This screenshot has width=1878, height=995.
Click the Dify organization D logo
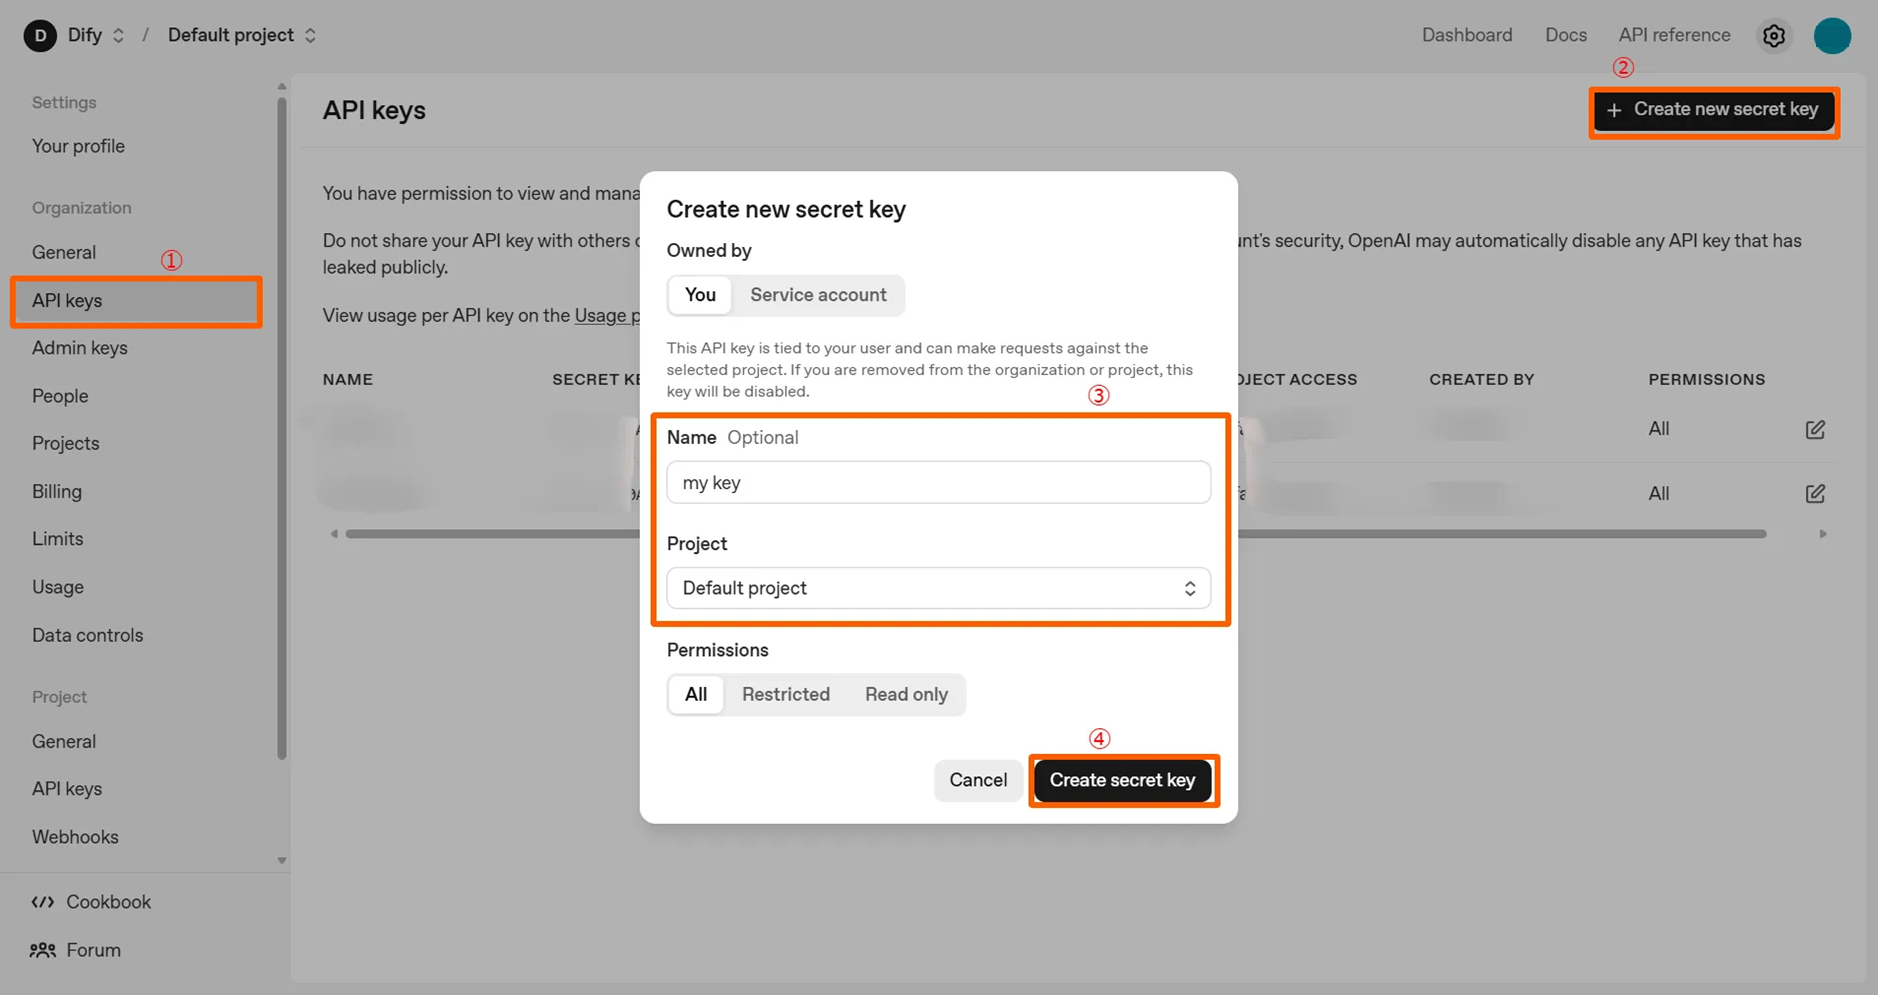click(40, 36)
